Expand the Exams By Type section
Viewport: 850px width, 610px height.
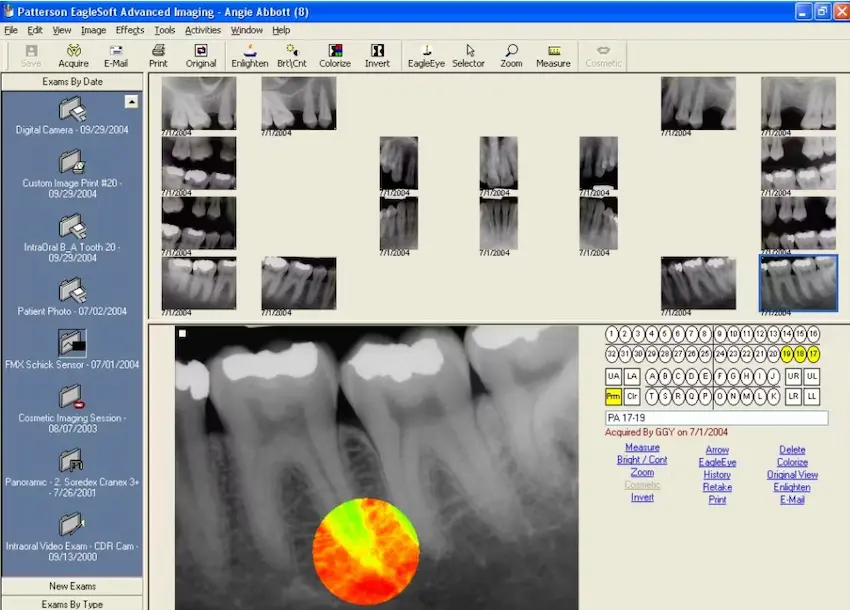70,603
